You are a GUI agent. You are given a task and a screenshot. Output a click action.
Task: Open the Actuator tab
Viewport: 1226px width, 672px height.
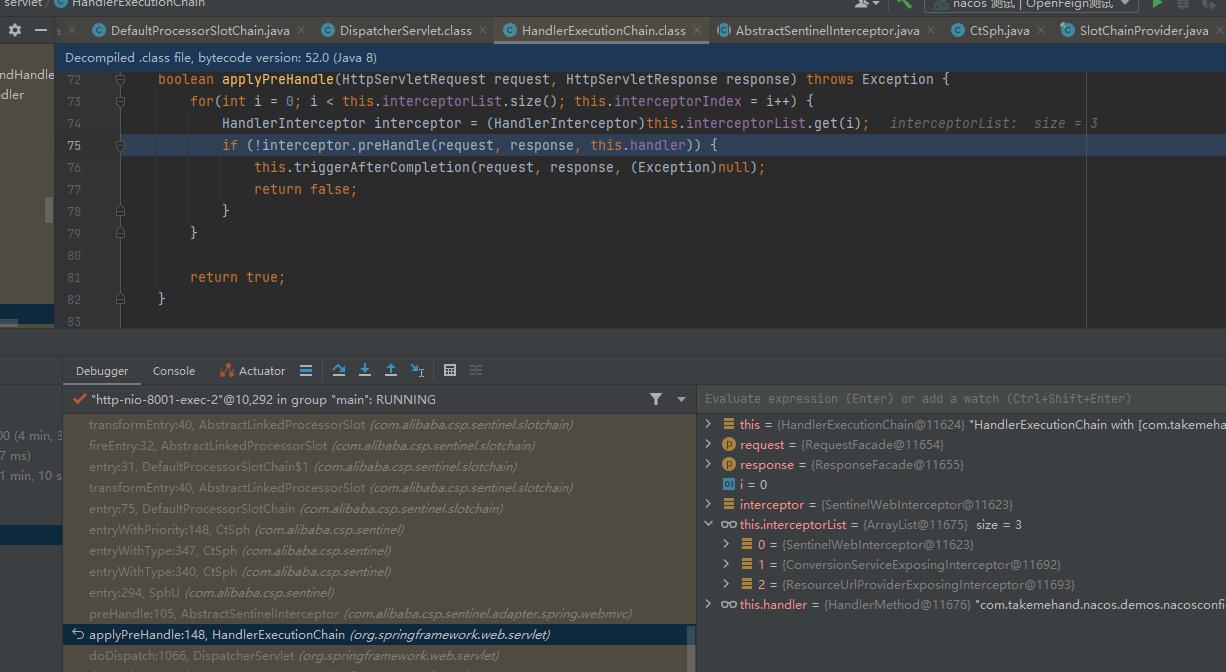click(x=253, y=371)
